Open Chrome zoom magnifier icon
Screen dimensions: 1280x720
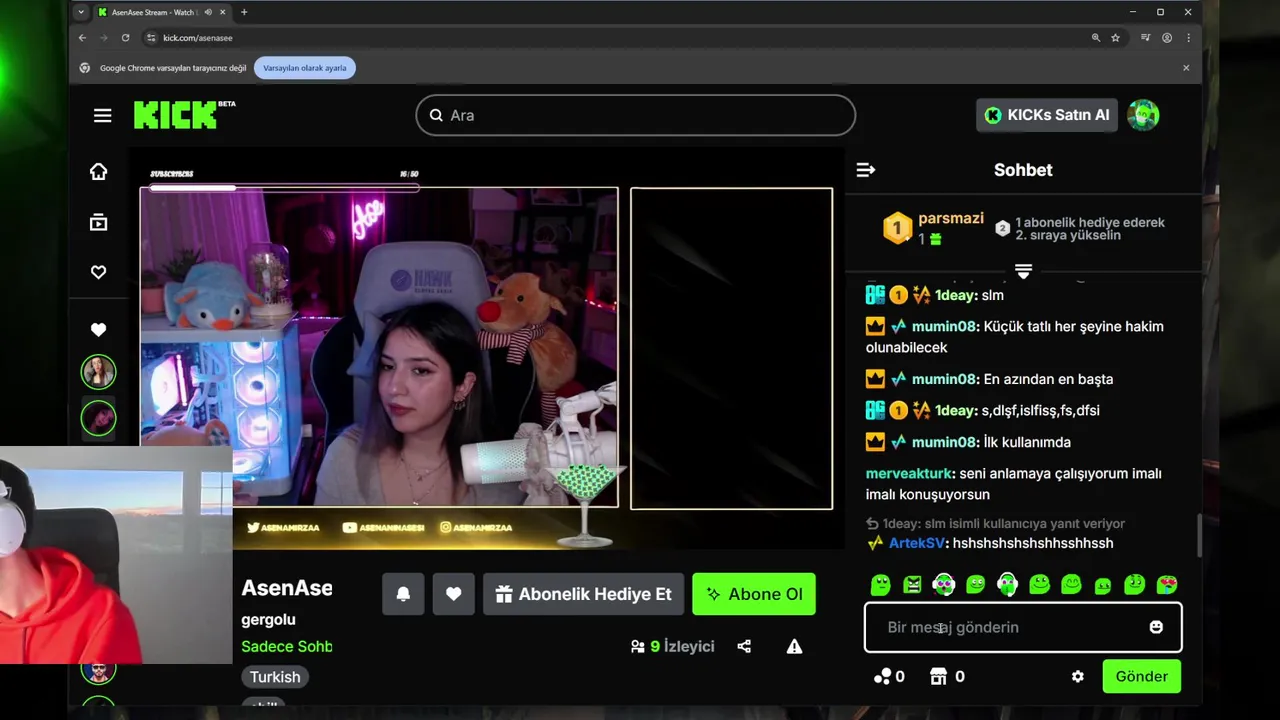pyautogui.click(x=1096, y=38)
